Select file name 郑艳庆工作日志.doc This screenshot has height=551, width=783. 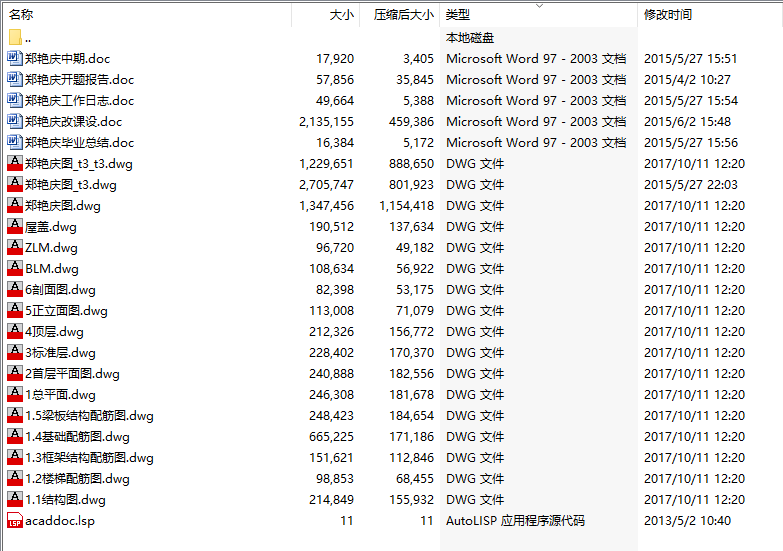[x=79, y=101]
